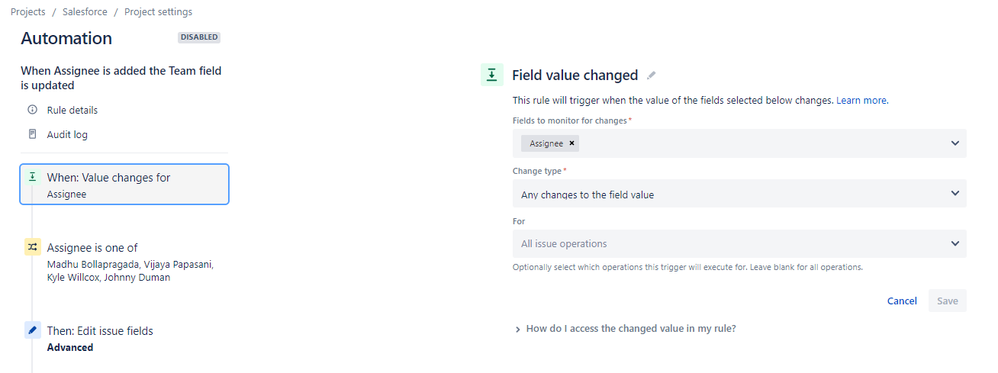998x373 pixels.
Task: Click the green trigger icon in When step
Action: coord(32,177)
